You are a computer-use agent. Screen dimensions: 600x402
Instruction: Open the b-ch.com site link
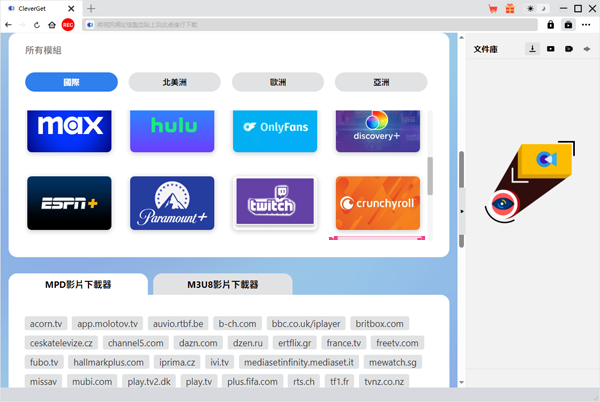coord(237,324)
